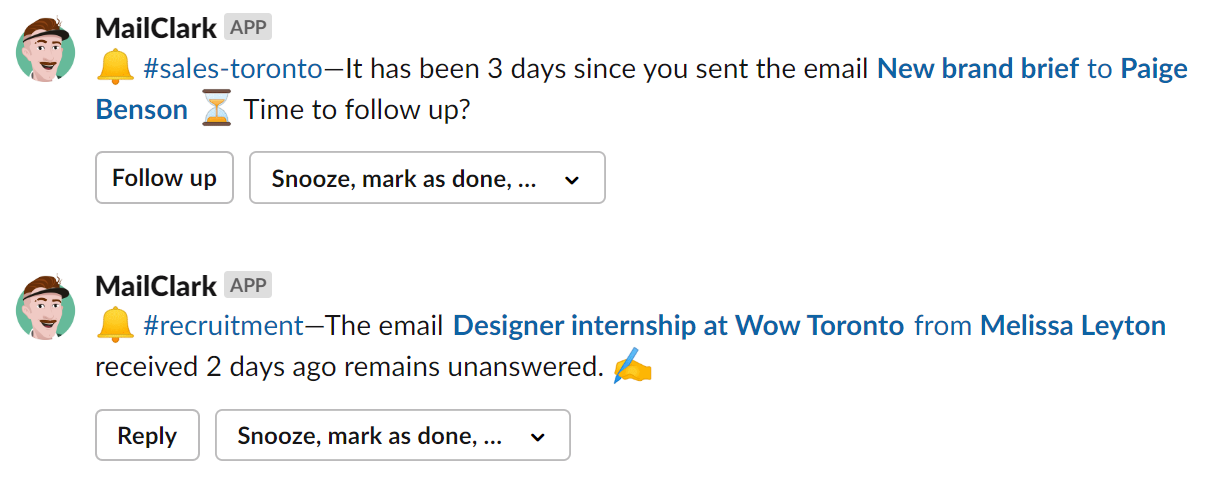Viewport: 1222px width, 485px height.
Task: Click the writing hand emoji after unanswered
Action: pos(632,367)
